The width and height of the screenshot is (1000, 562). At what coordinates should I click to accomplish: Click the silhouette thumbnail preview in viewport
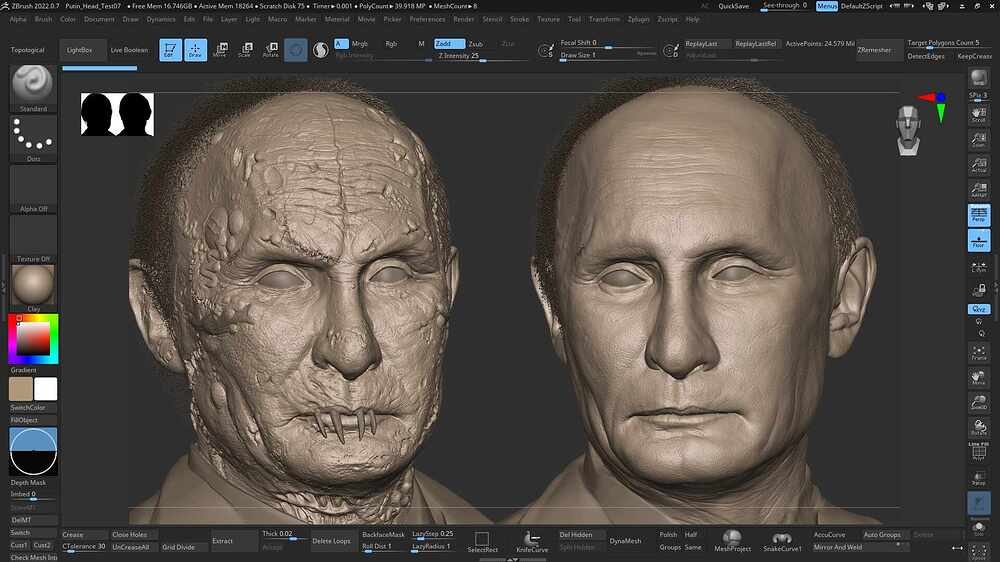[x=117, y=114]
